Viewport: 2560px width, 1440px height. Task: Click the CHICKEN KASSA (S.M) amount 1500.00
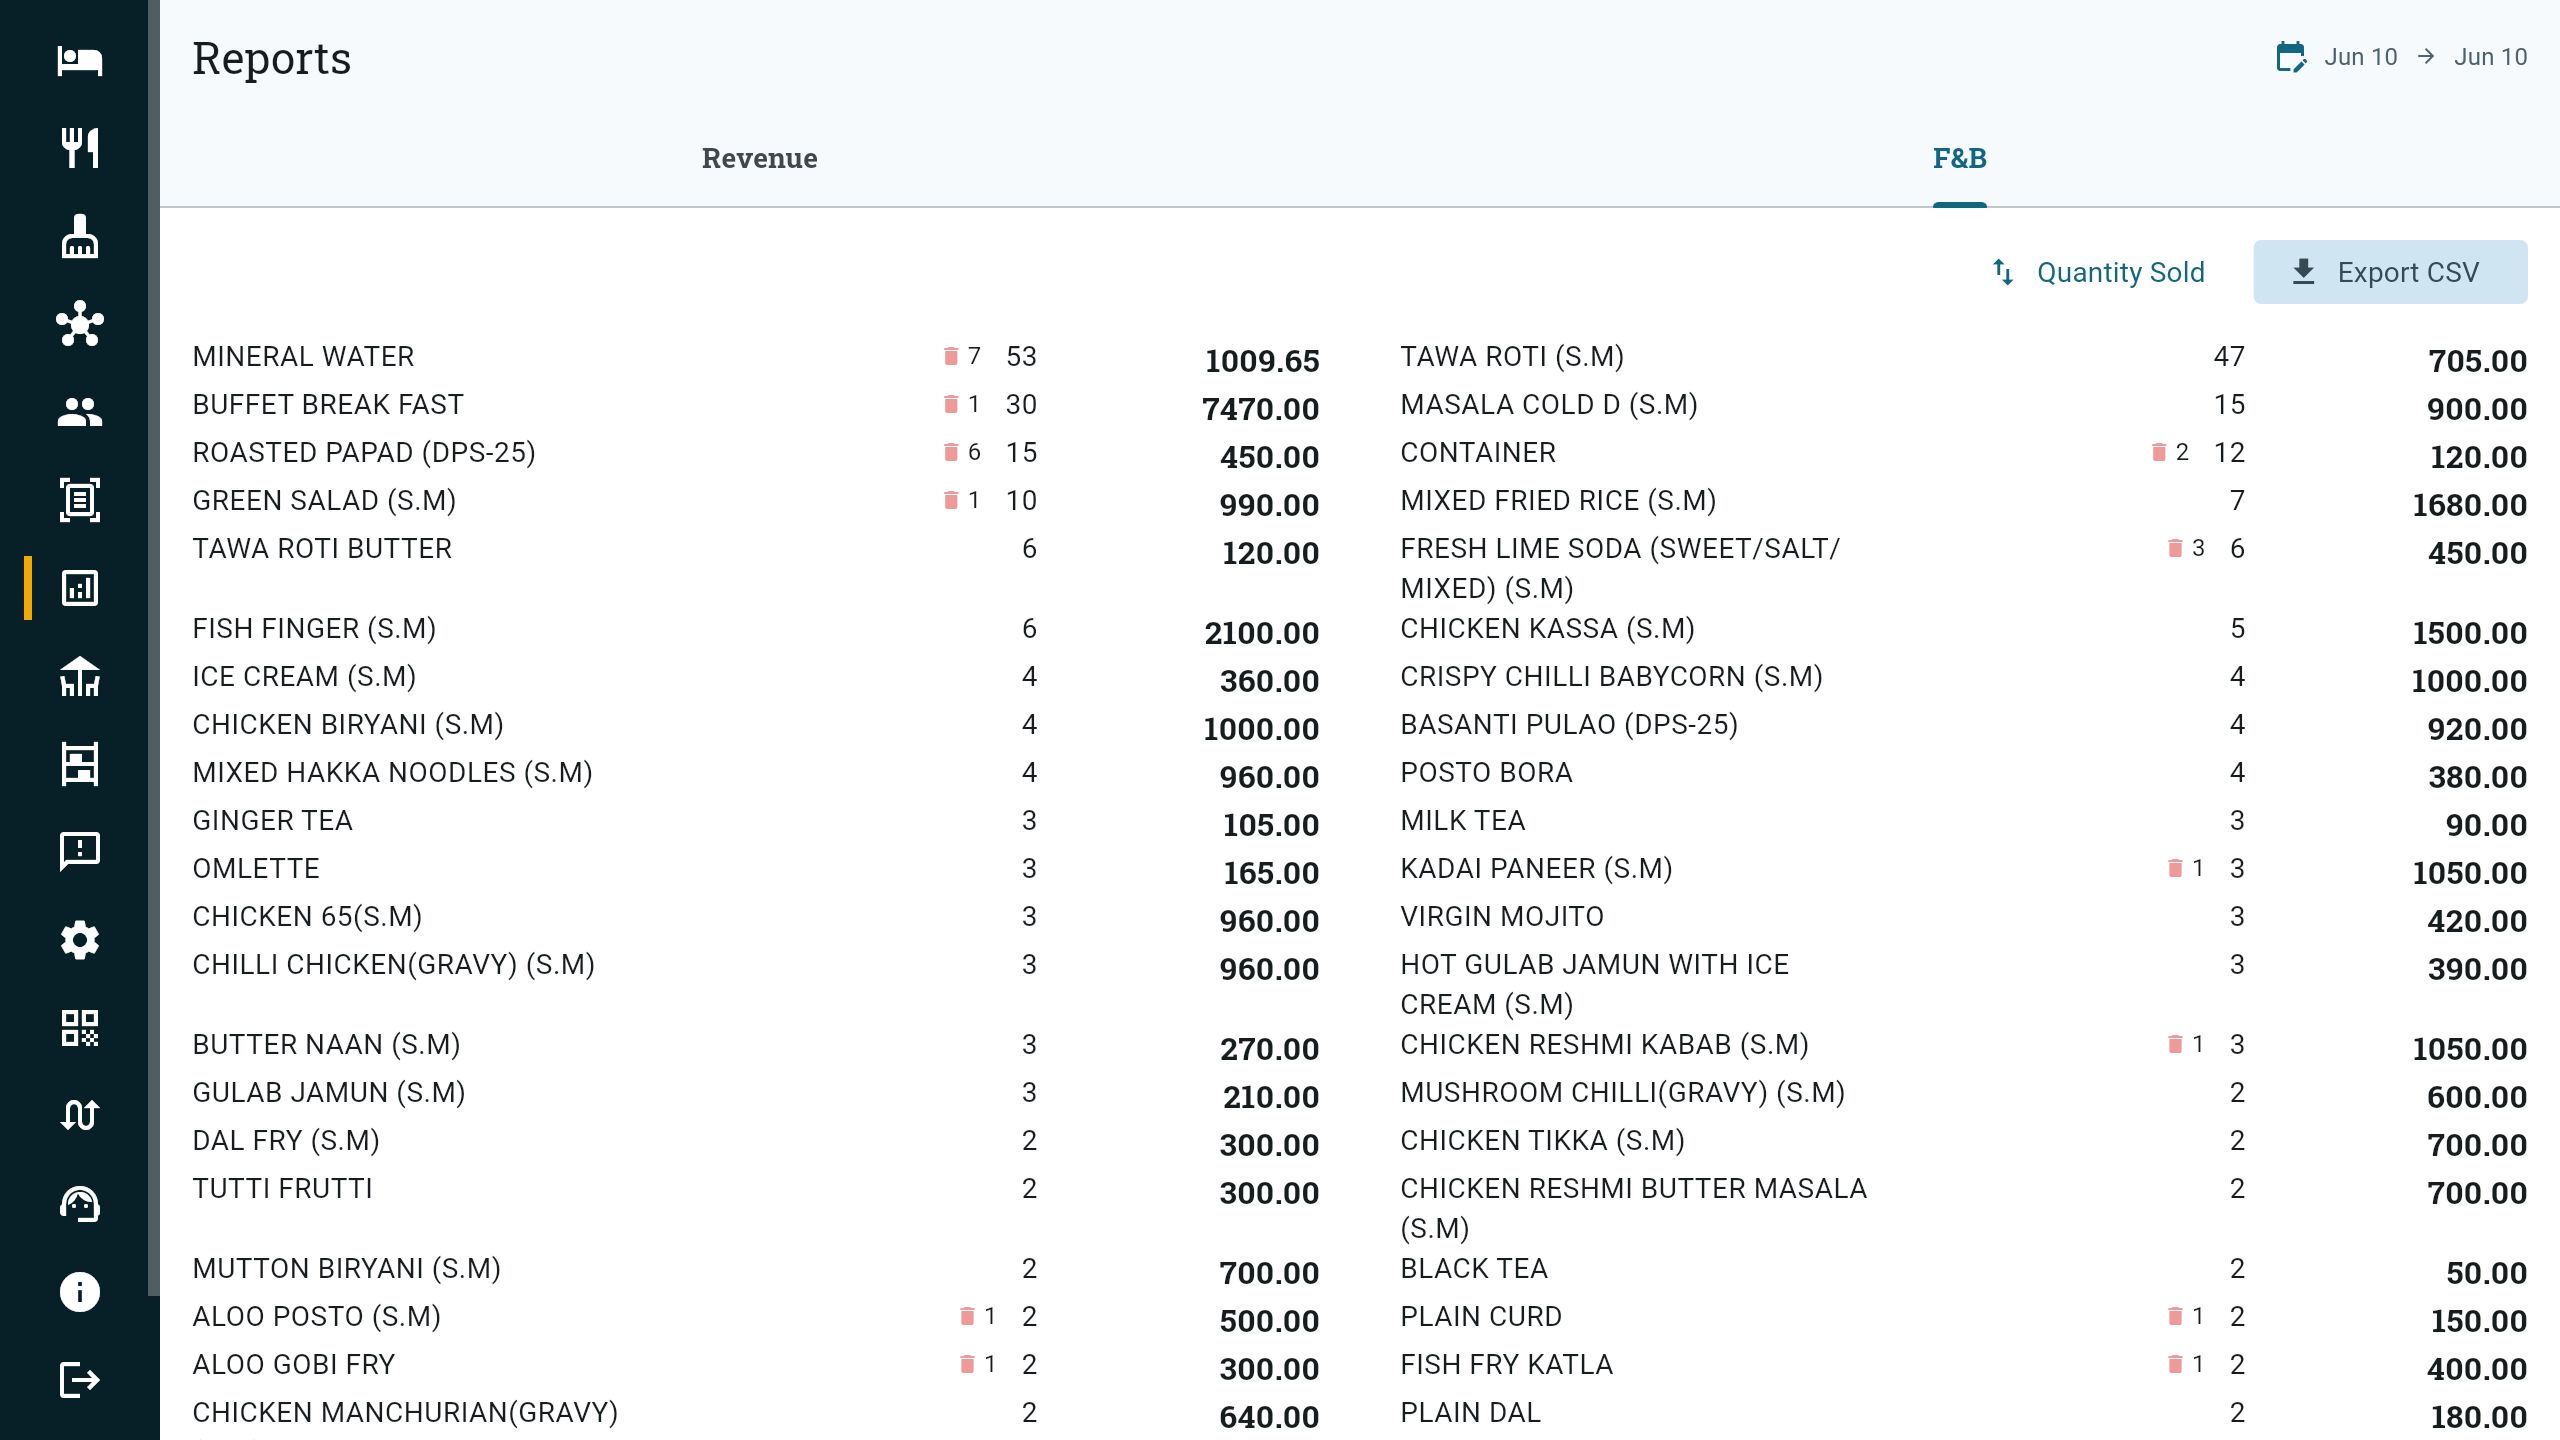[2469, 632]
